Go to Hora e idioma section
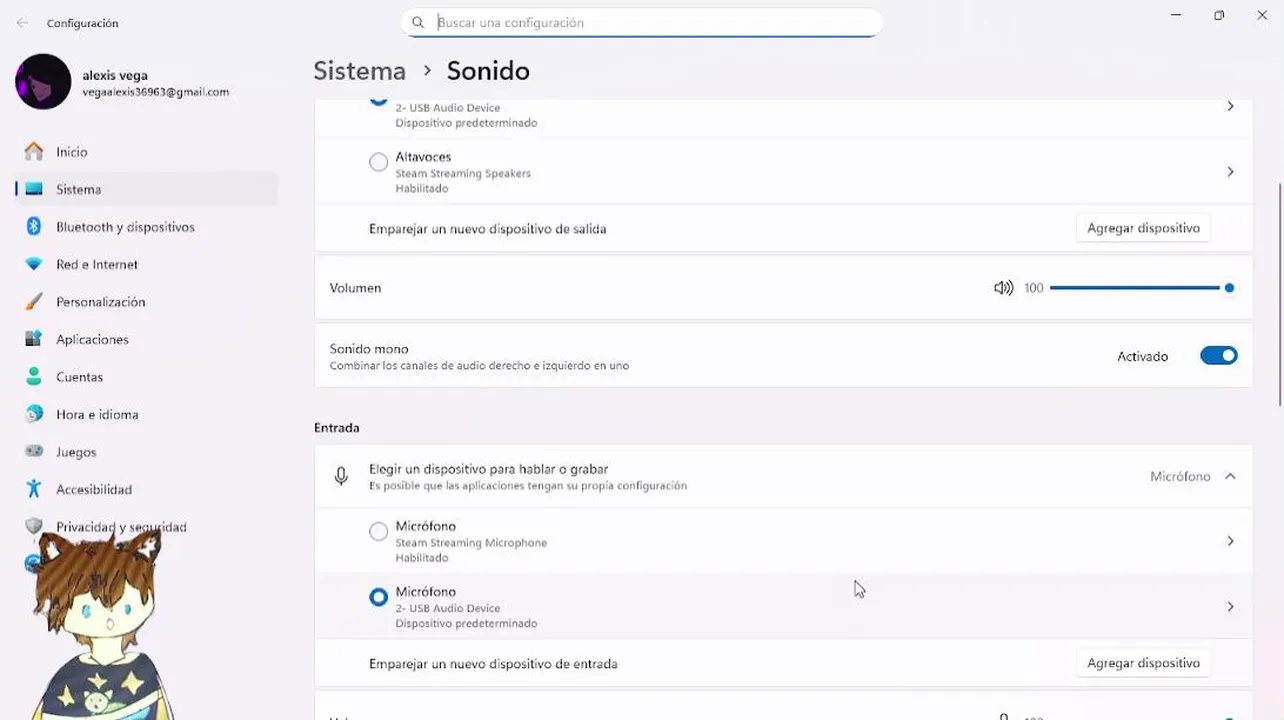This screenshot has height=720, width=1284. point(97,414)
